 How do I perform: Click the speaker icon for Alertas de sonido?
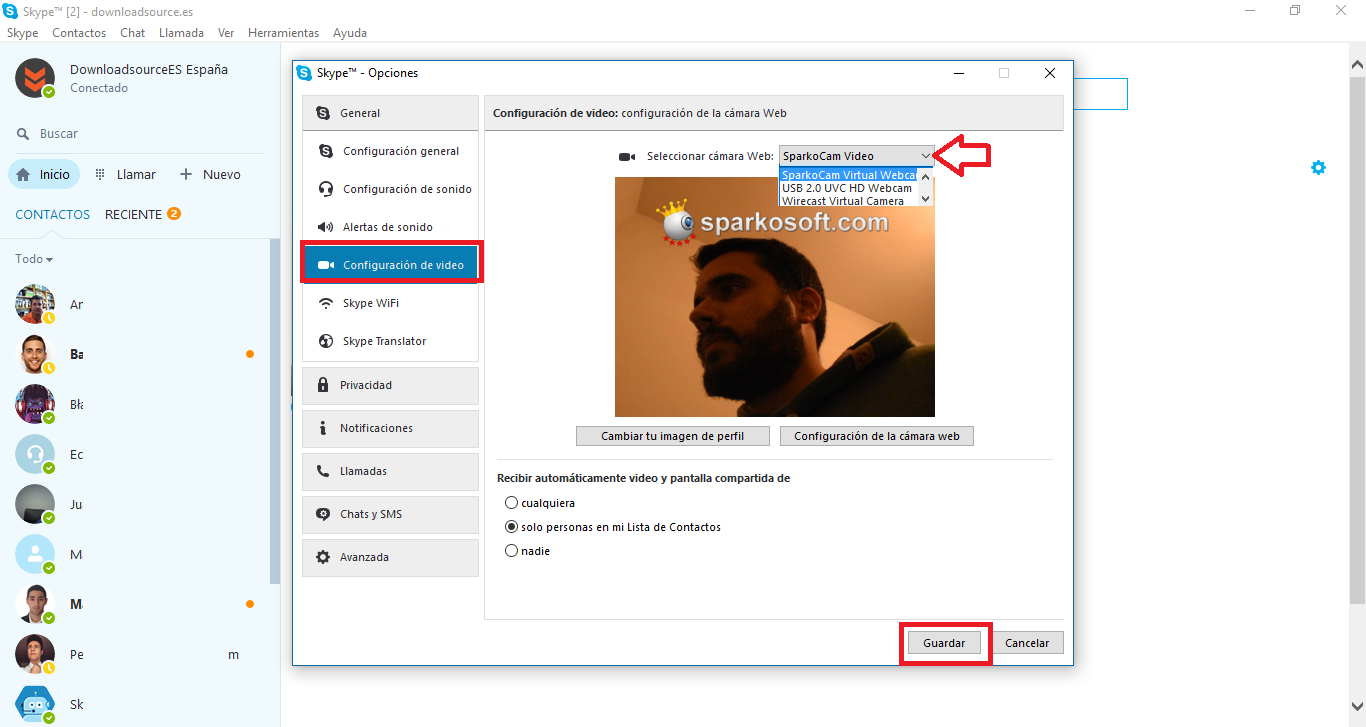click(326, 227)
